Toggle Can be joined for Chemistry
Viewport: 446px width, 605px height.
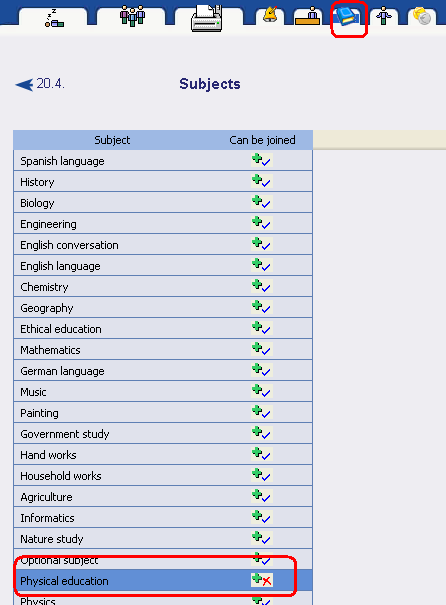click(x=262, y=286)
